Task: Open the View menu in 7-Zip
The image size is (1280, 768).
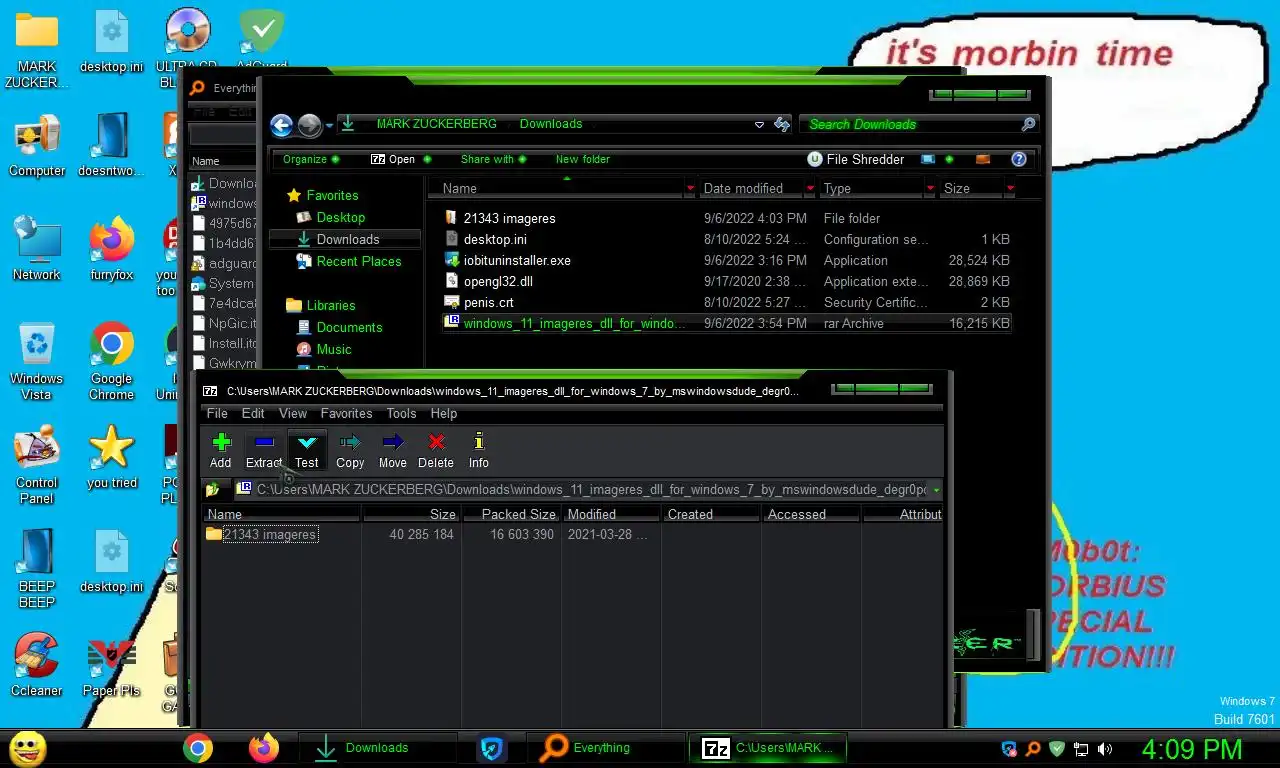Action: click(293, 413)
